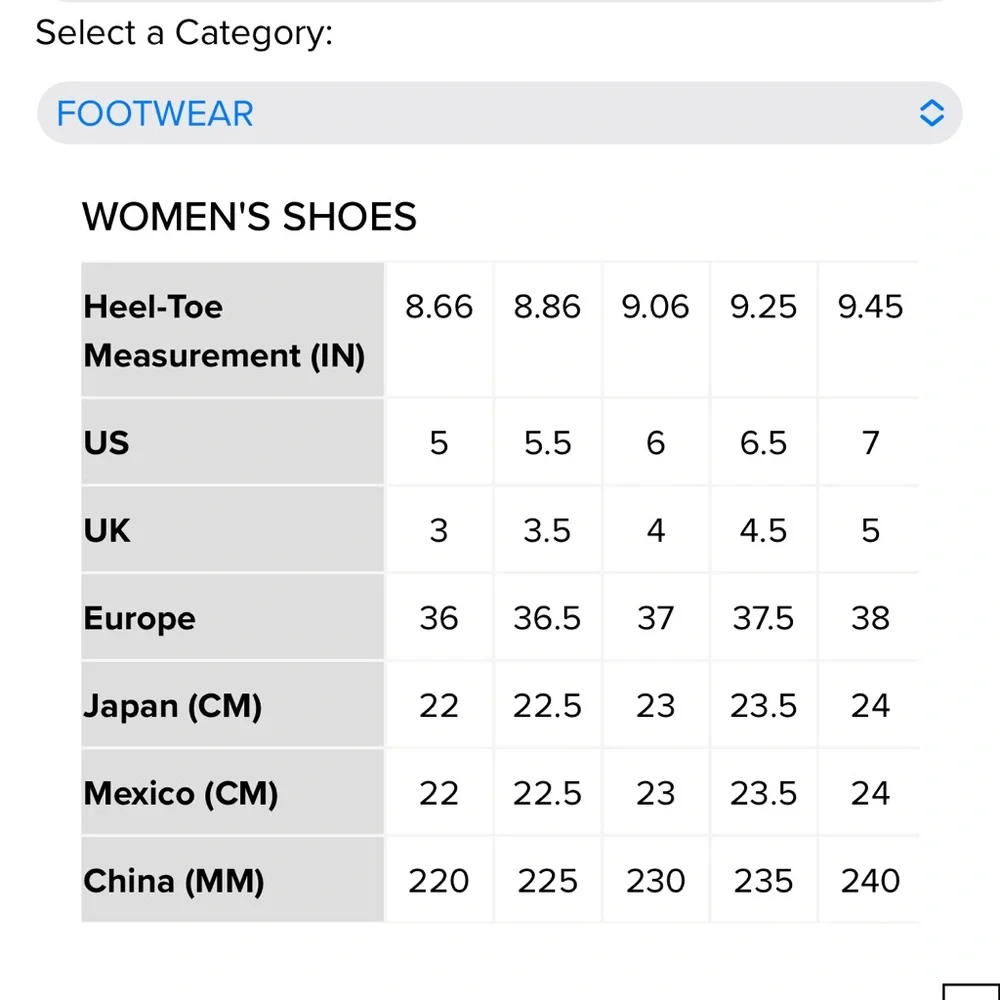Select the Japan (CM) row header
Screen dimensions: 1000x1000
233,705
